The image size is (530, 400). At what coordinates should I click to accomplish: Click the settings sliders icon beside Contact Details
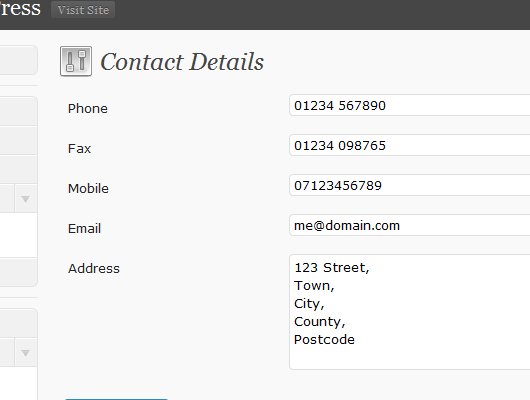coord(76,61)
